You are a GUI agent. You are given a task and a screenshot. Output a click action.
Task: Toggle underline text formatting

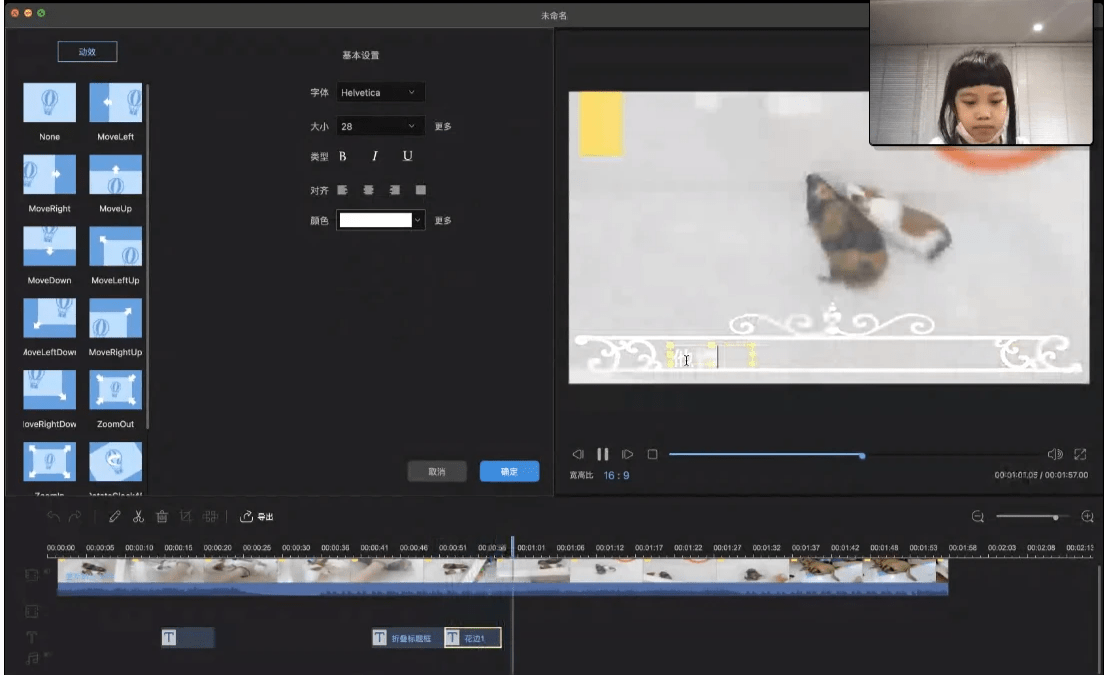point(407,156)
